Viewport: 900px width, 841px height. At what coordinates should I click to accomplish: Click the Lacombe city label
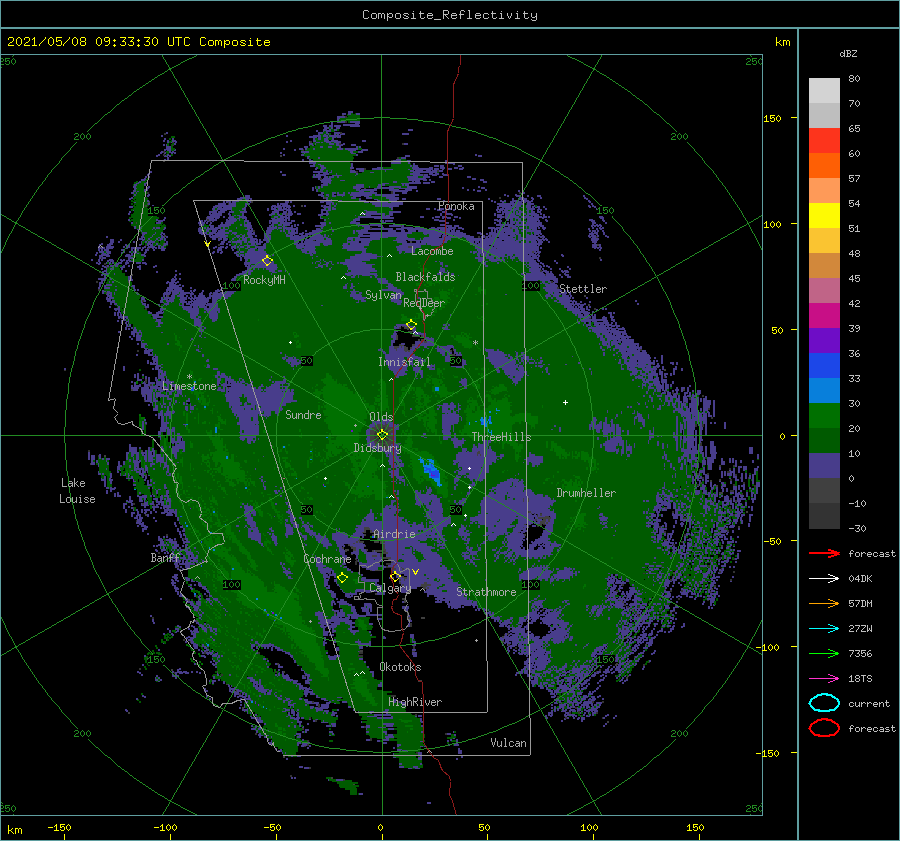tap(432, 251)
